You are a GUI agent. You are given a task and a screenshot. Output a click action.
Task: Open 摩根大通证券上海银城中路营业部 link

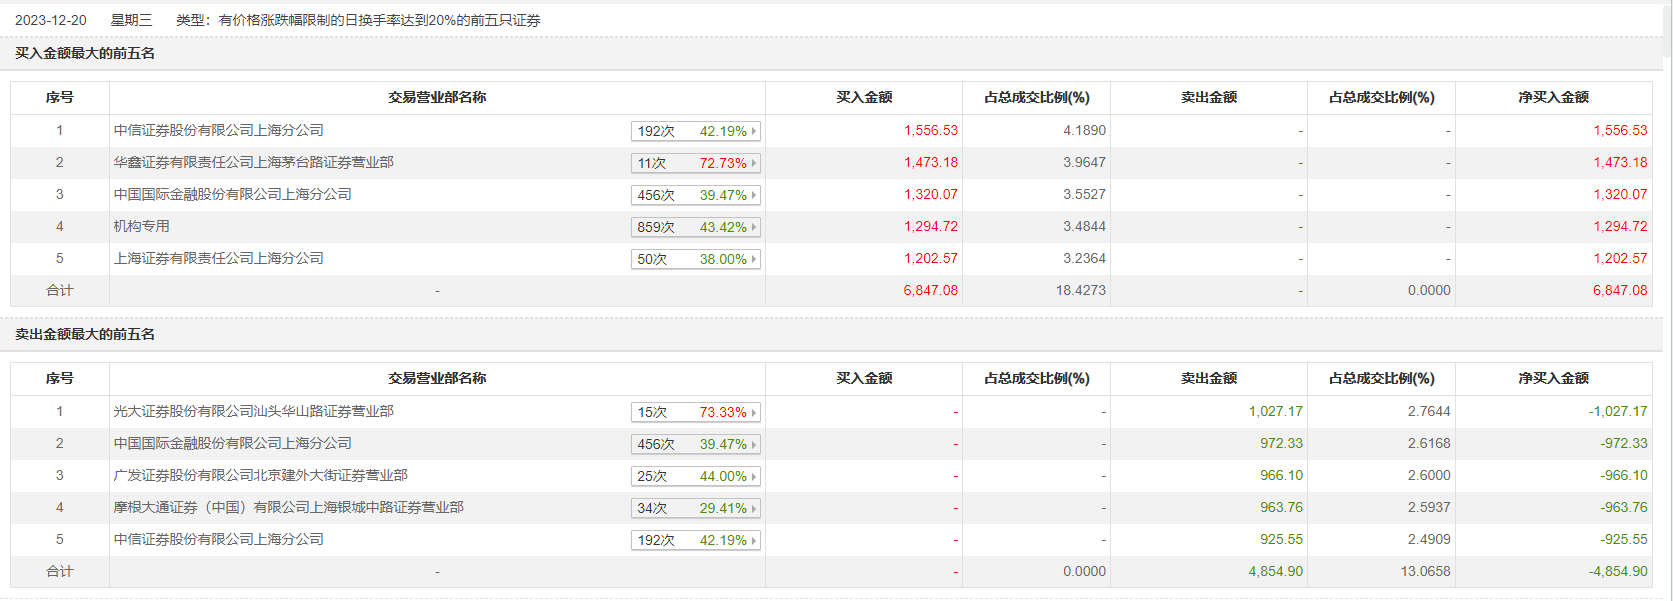click(288, 507)
